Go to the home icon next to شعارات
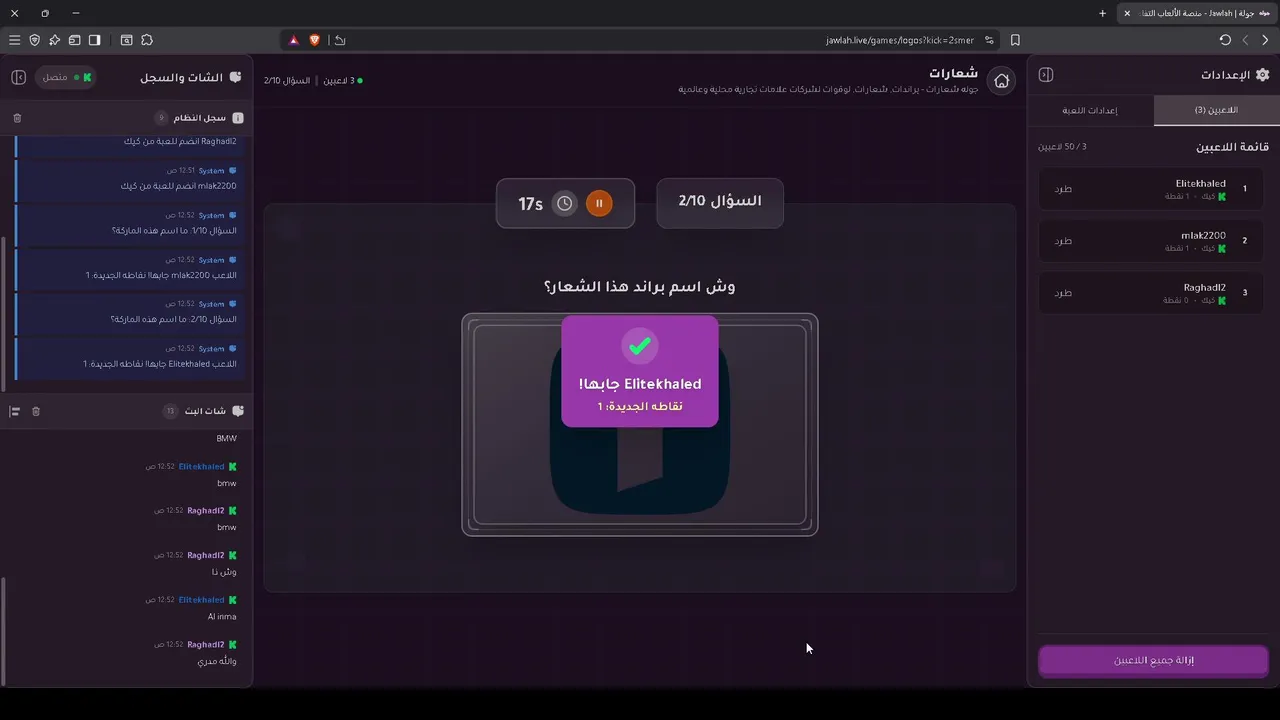The width and height of the screenshot is (1280, 720). click(x=1001, y=81)
